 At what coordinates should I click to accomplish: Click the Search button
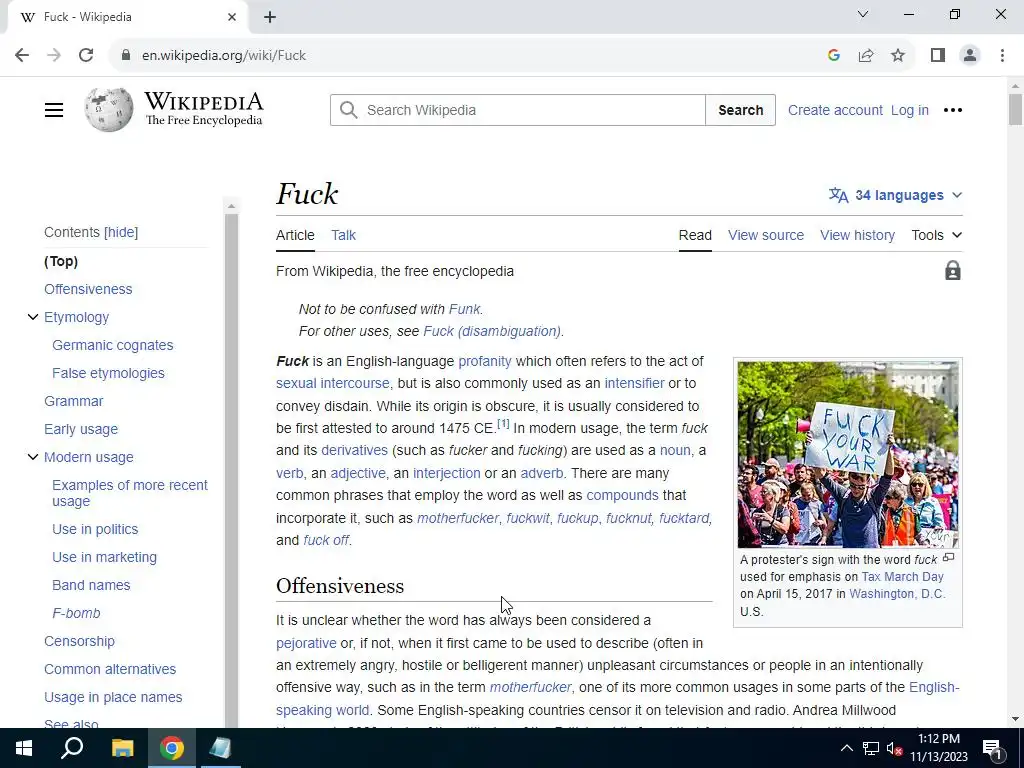click(x=741, y=110)
